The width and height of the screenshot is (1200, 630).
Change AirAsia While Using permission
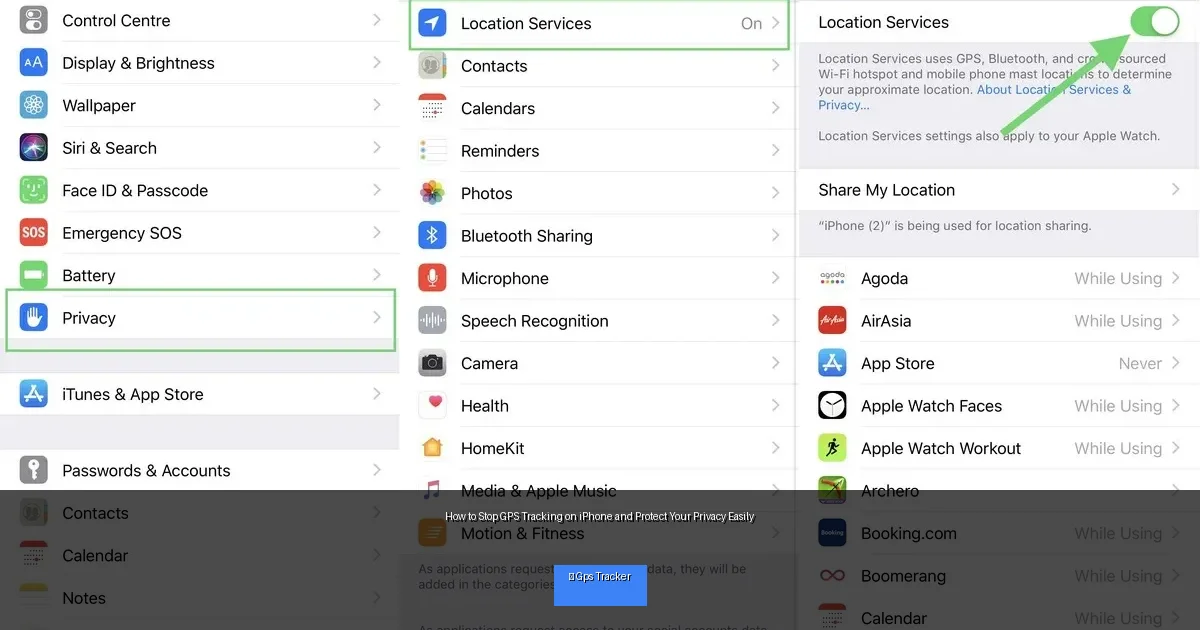(1118, 321)
